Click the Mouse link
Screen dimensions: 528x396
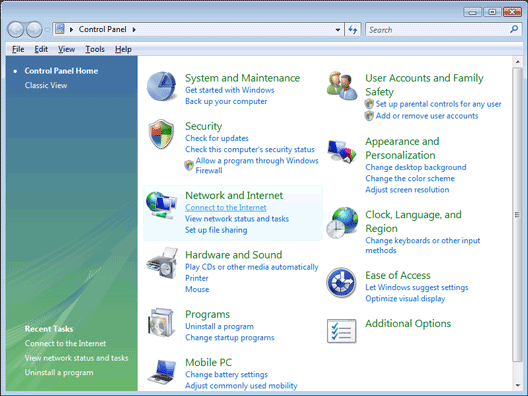197,289
